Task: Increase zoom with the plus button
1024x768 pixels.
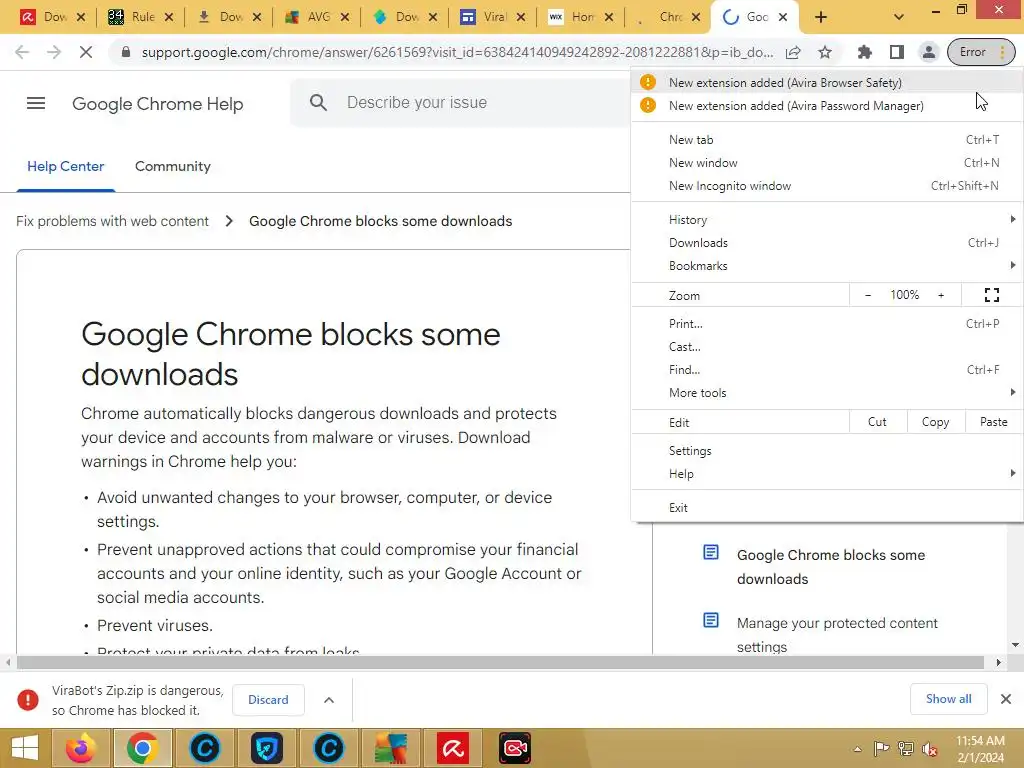Action: (941, 295)
